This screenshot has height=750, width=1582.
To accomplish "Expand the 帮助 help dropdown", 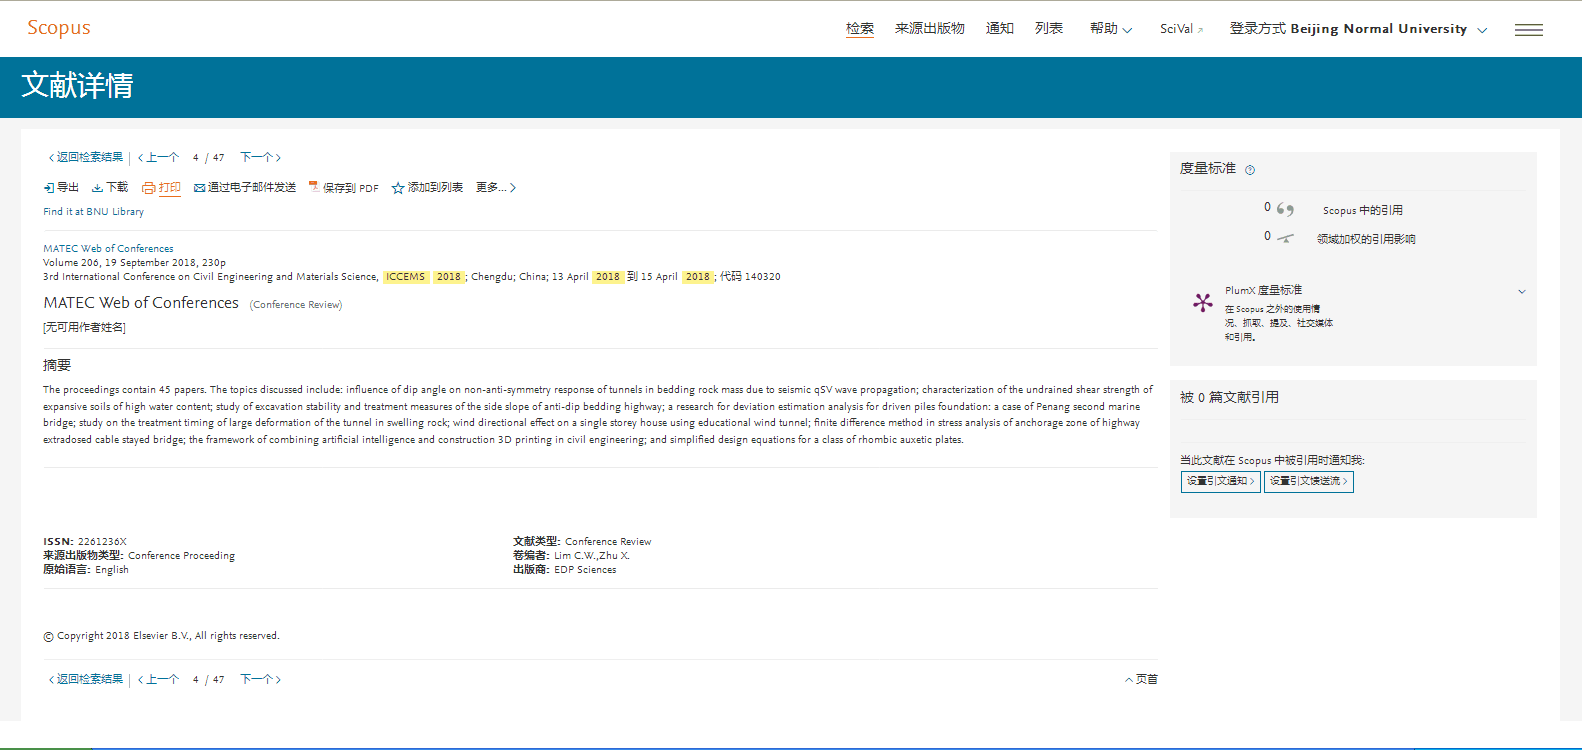I will point(1111,29).
